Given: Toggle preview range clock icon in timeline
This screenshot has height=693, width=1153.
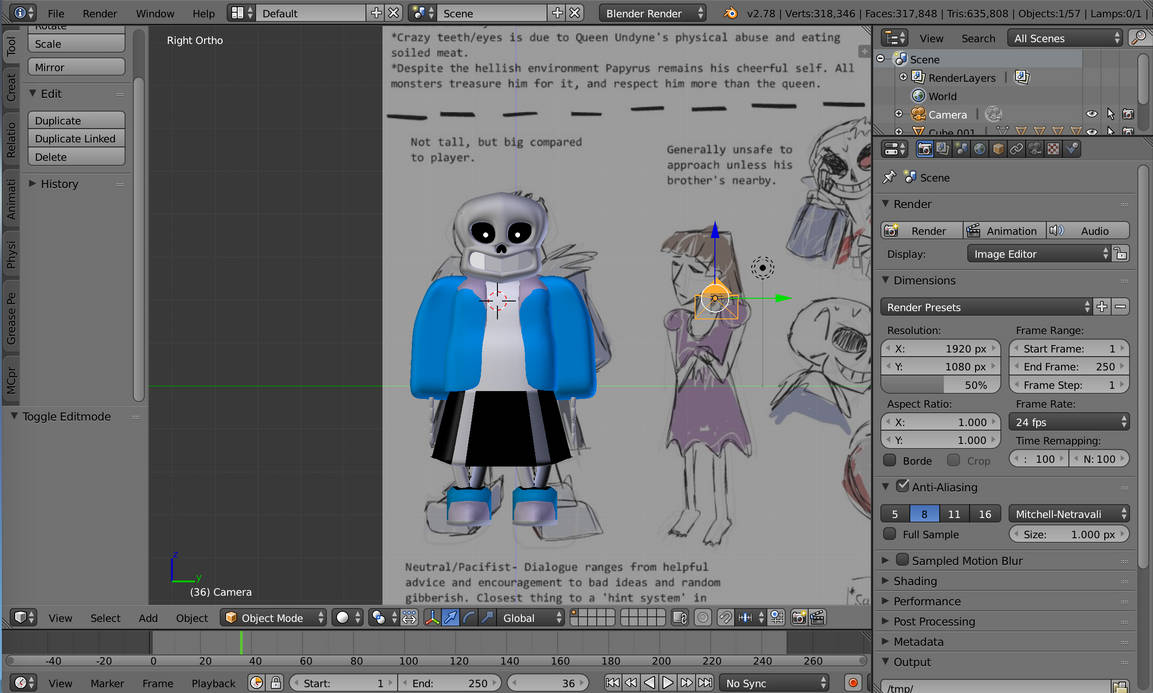Looking at the screenshot, I should tap(257, 683).
